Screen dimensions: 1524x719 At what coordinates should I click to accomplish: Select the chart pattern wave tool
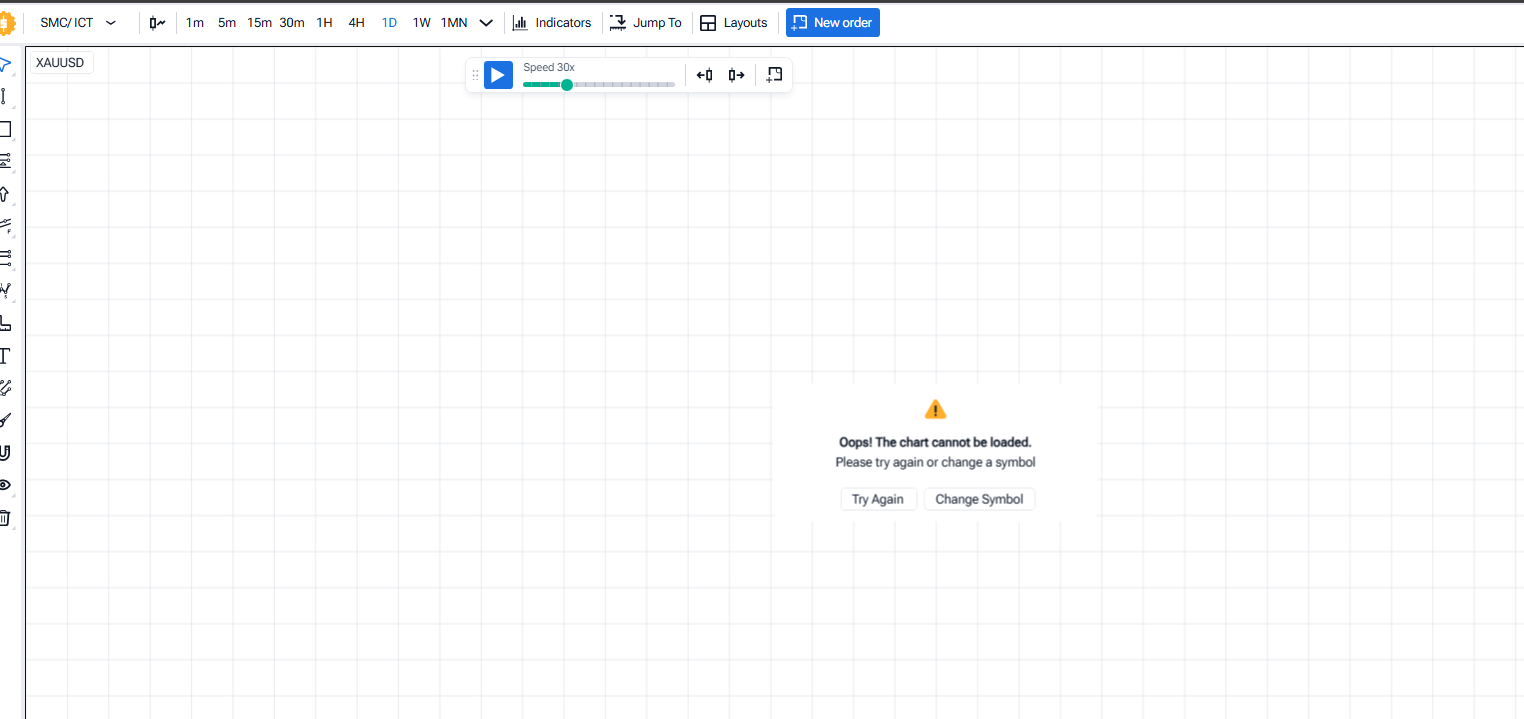click(x=5, y=291)
